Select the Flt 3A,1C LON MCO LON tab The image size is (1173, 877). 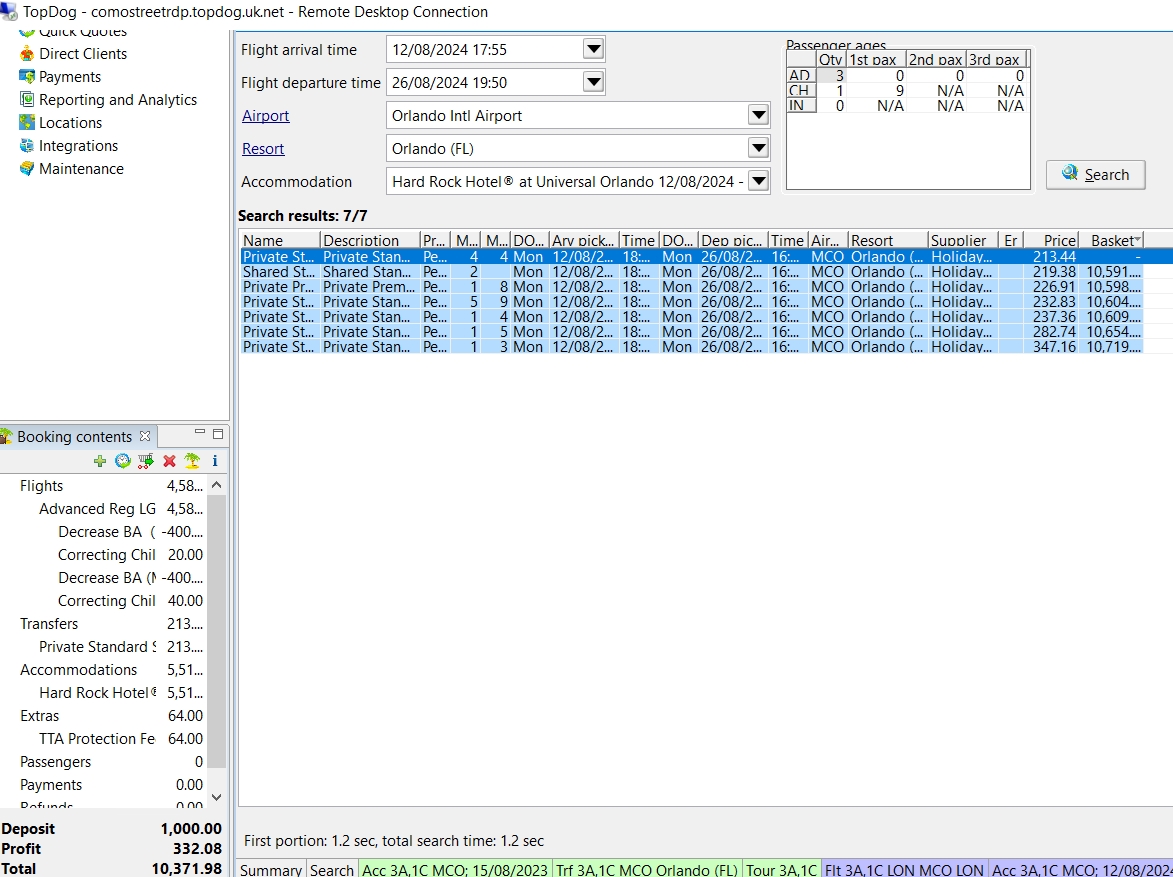904,869
